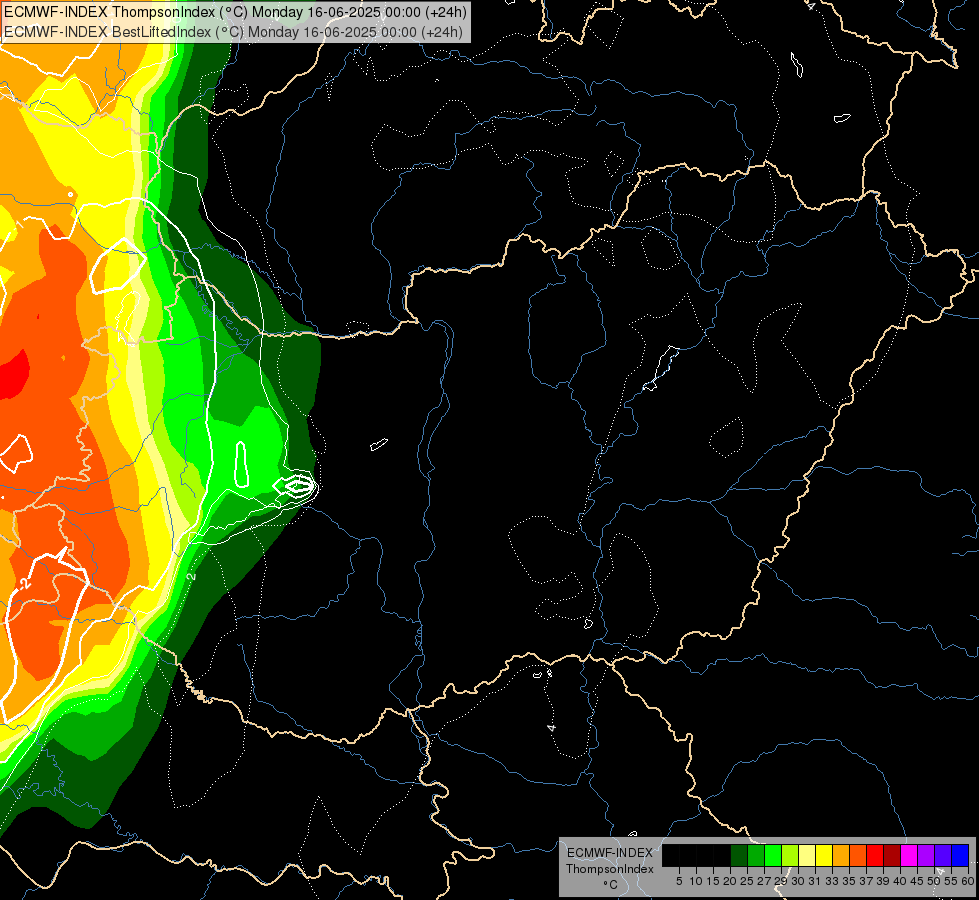Click the ECMWF-INDEX label in the legend
979x900 pixels.
[610, 853]
